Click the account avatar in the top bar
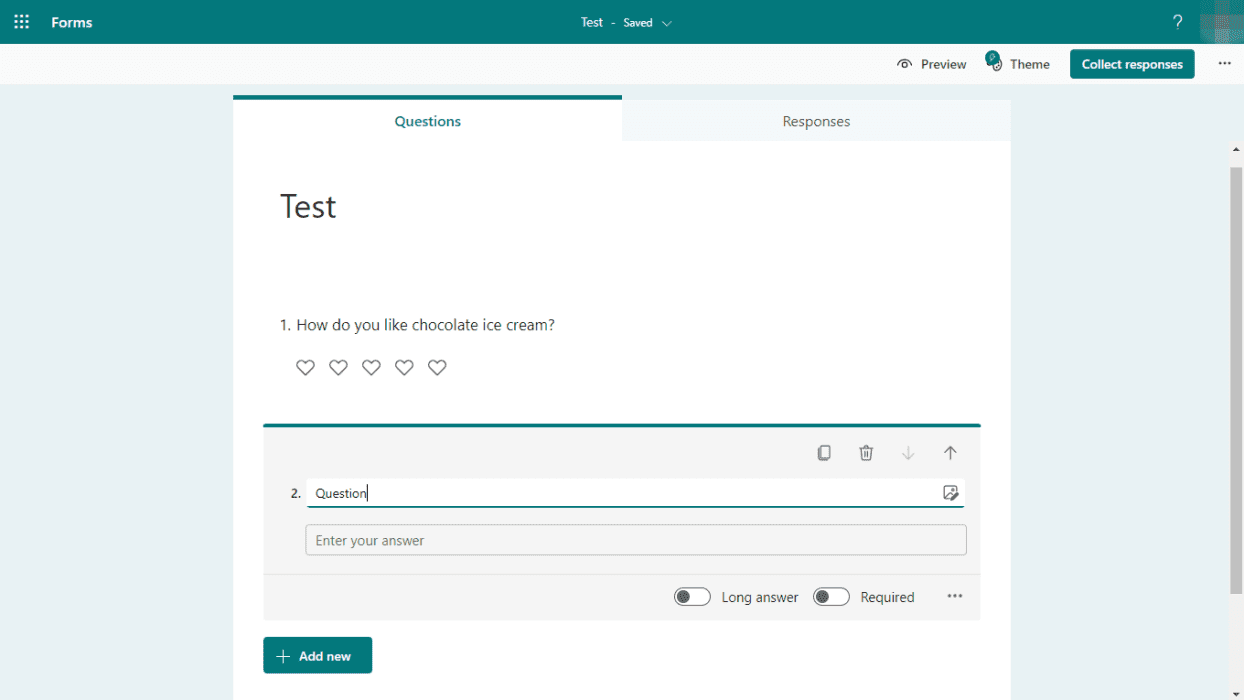1244x700 pixels. pos(1221,21)
